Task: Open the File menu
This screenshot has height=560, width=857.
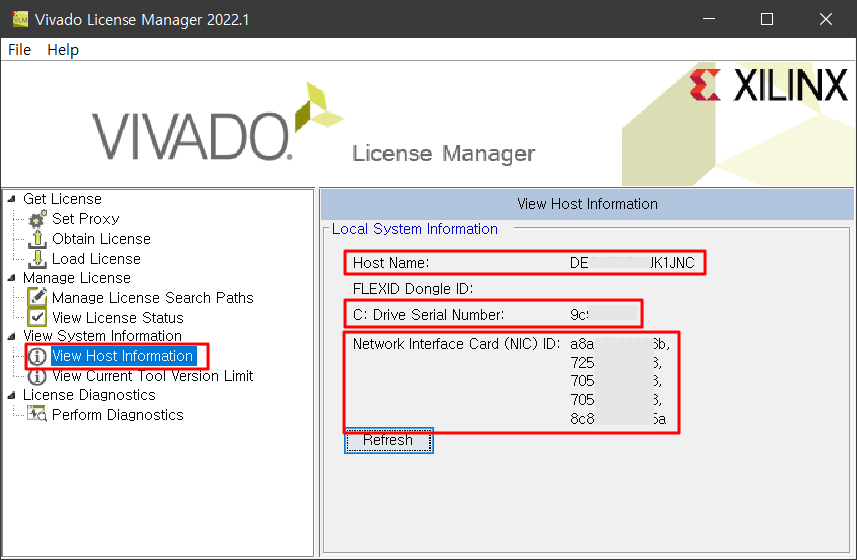Action: [x=20, y=50]
